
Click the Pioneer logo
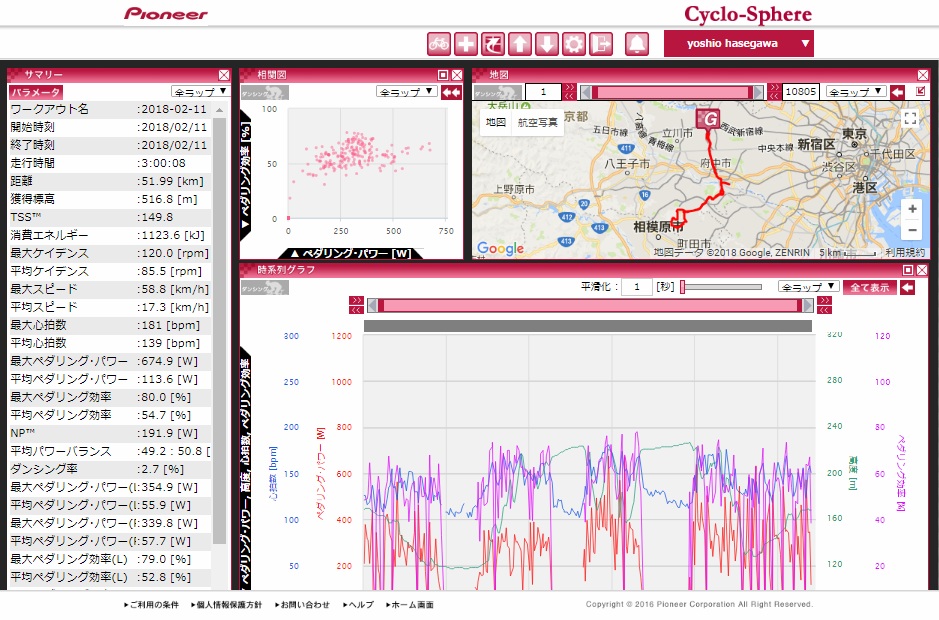pos(166,14)
